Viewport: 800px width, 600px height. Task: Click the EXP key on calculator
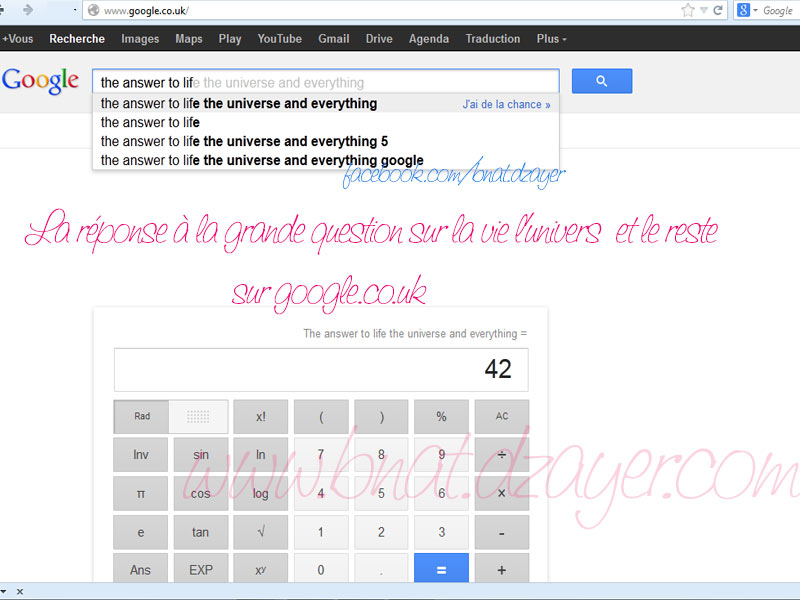click(201, 568)
